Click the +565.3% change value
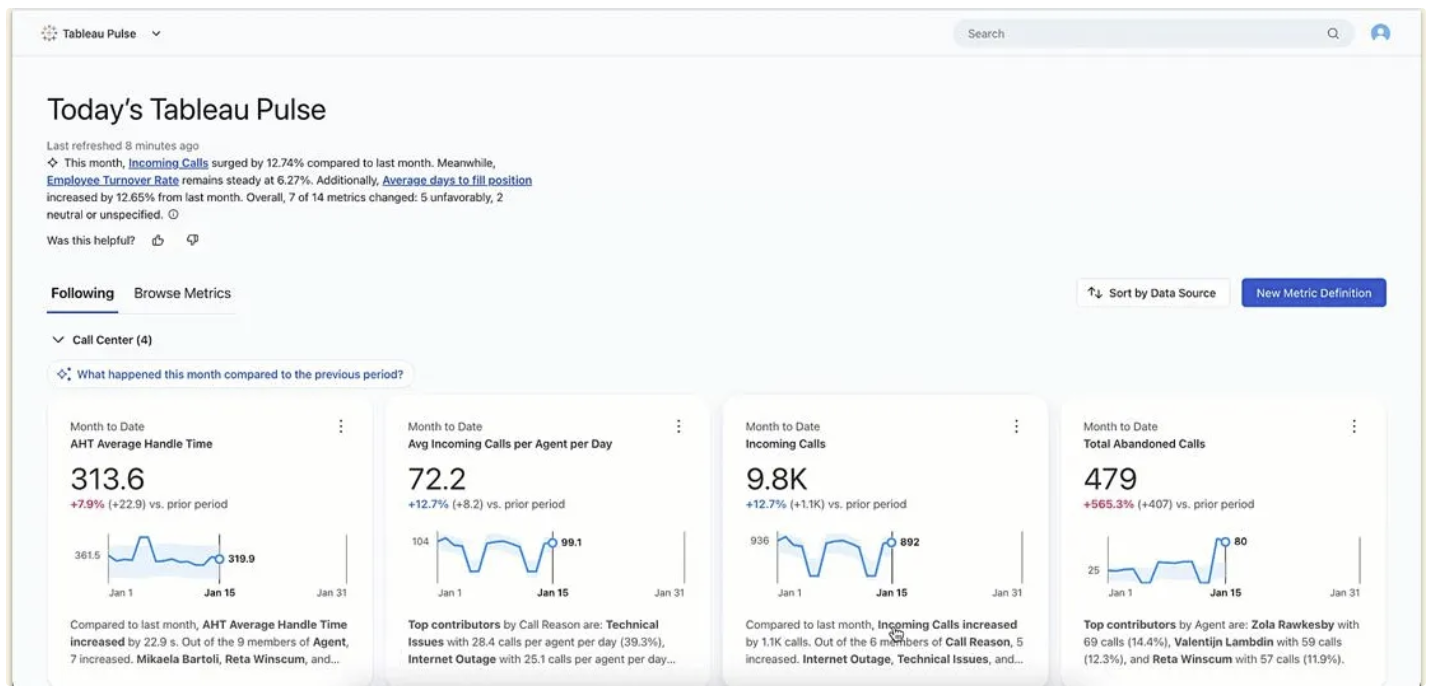Screen dimensions: 1429x693 1108,504
